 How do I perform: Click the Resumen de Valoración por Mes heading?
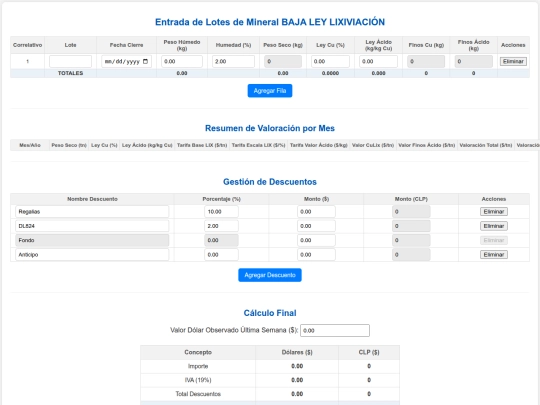(270, 128)
